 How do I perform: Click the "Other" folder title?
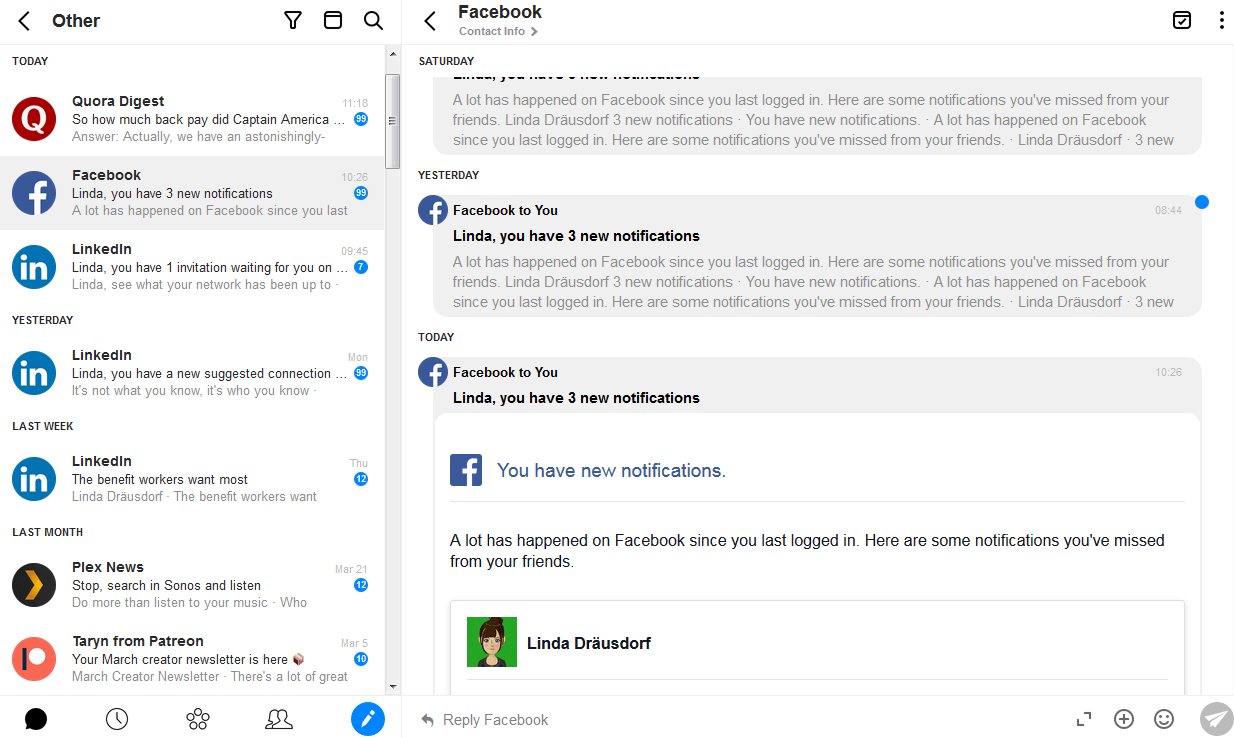click(76, 21)
